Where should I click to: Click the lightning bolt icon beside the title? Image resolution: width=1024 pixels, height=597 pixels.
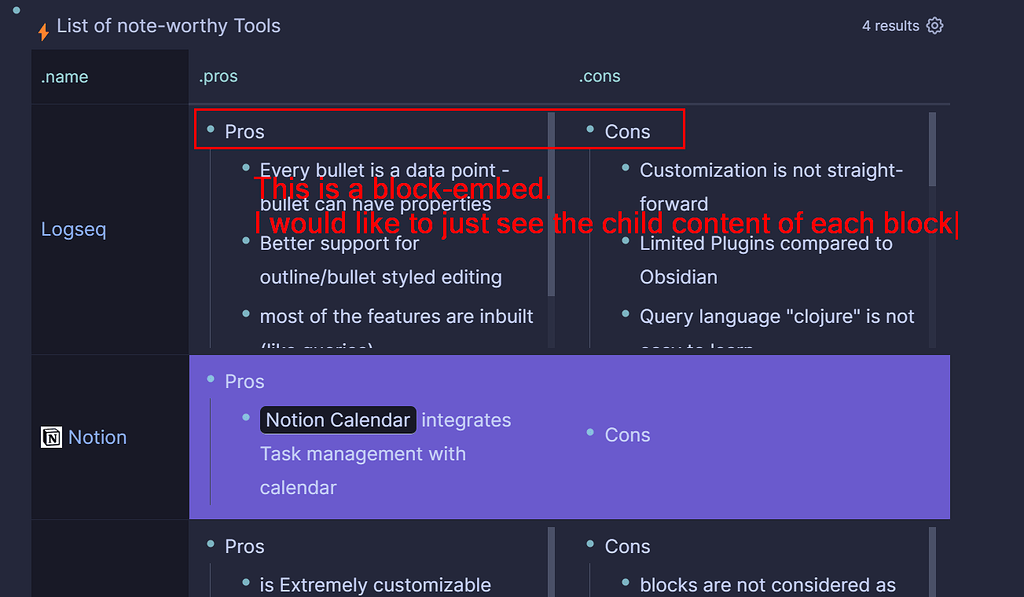click(x=43, y=32)
